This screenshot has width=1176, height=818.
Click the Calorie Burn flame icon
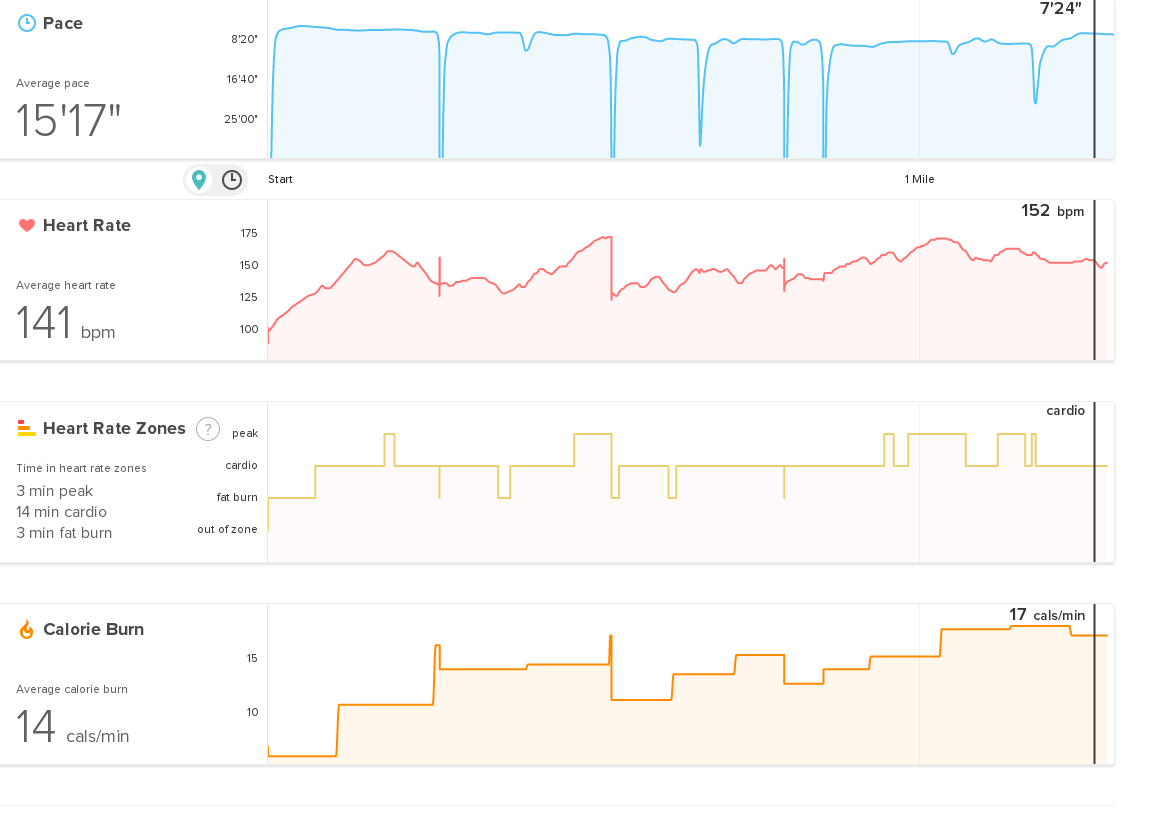click(x=26, y=630)
